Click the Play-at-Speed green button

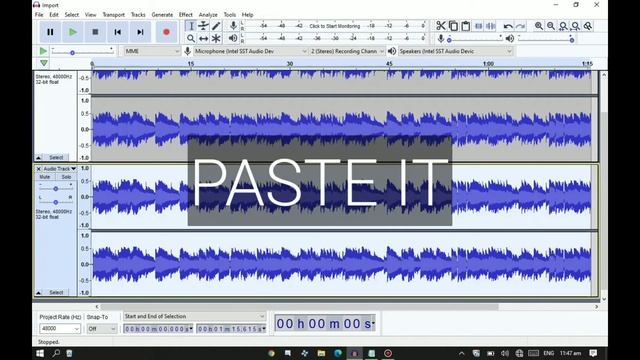pos(43,51)
